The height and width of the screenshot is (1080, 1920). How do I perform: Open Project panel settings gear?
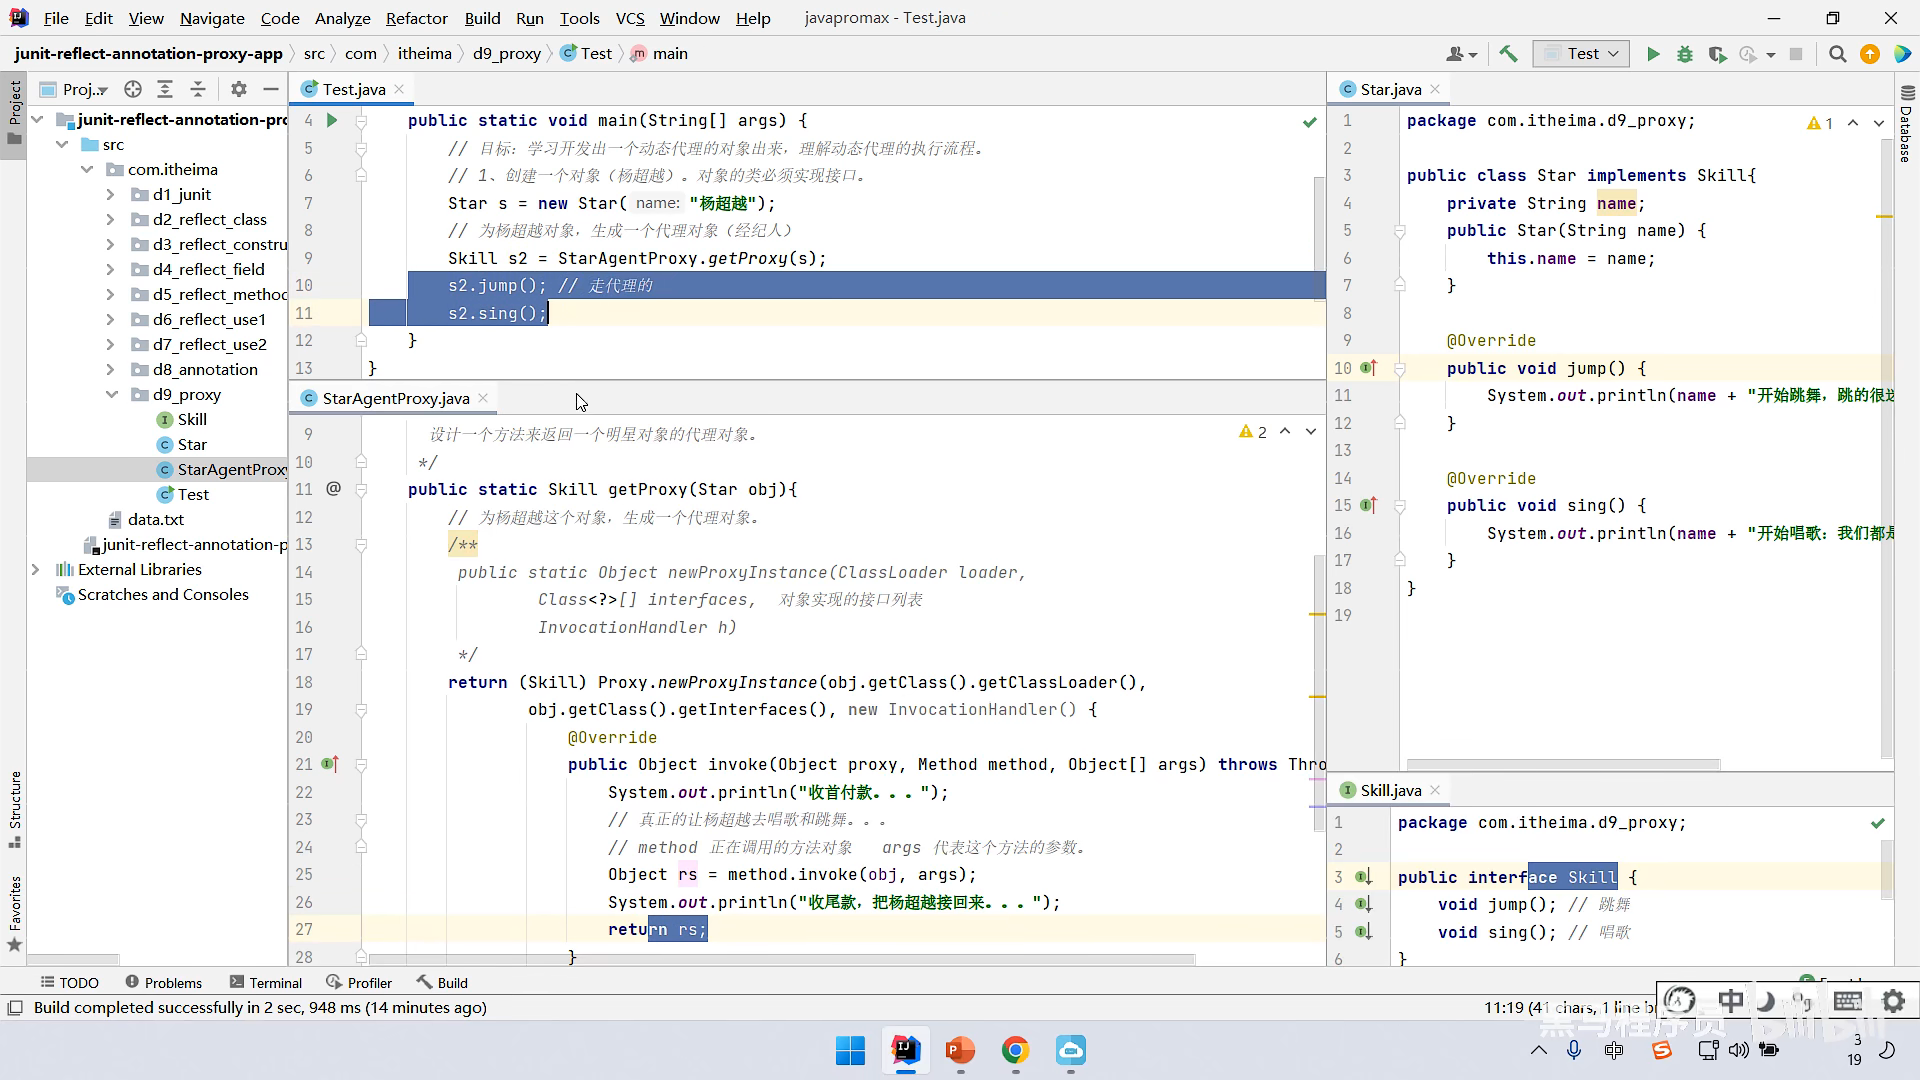point(238,89)
